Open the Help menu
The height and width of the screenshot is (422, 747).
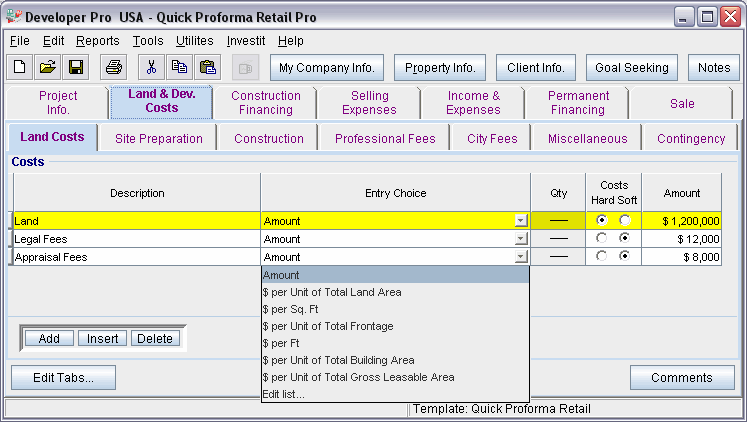point(291,41)
